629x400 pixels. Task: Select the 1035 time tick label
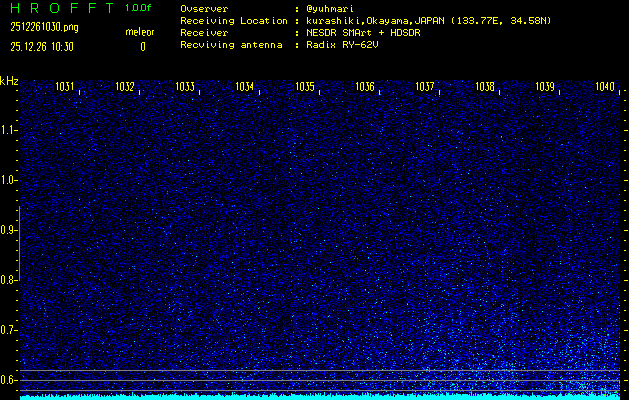coord(305,87)
